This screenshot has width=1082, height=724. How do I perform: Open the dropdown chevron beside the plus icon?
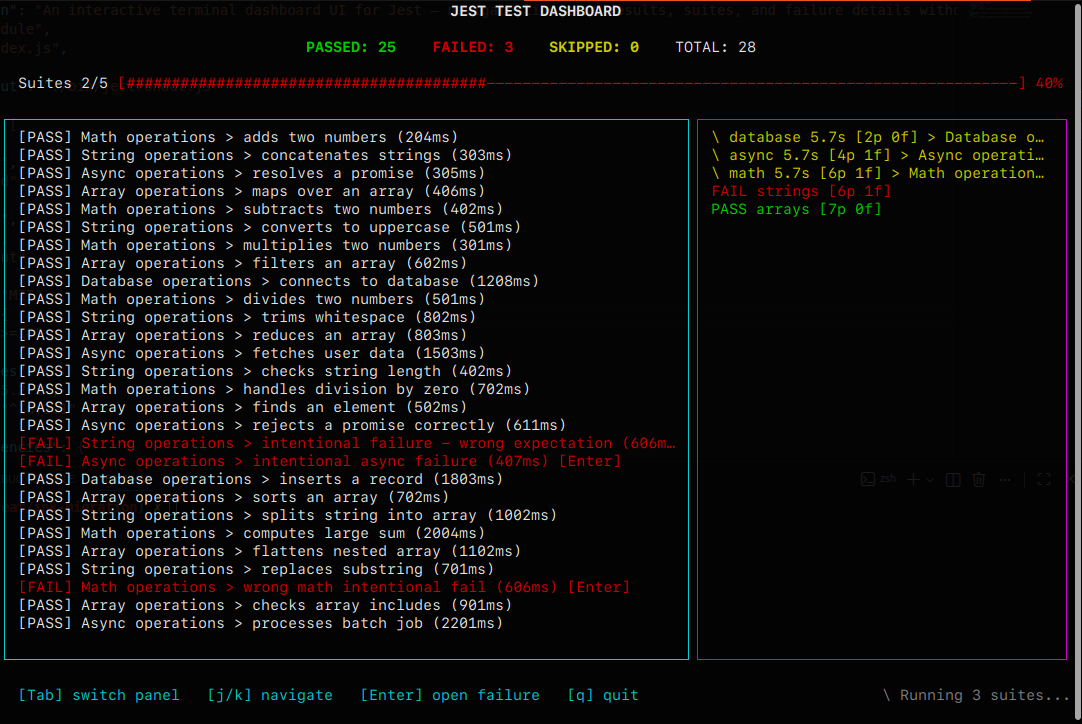click(930, 480)
